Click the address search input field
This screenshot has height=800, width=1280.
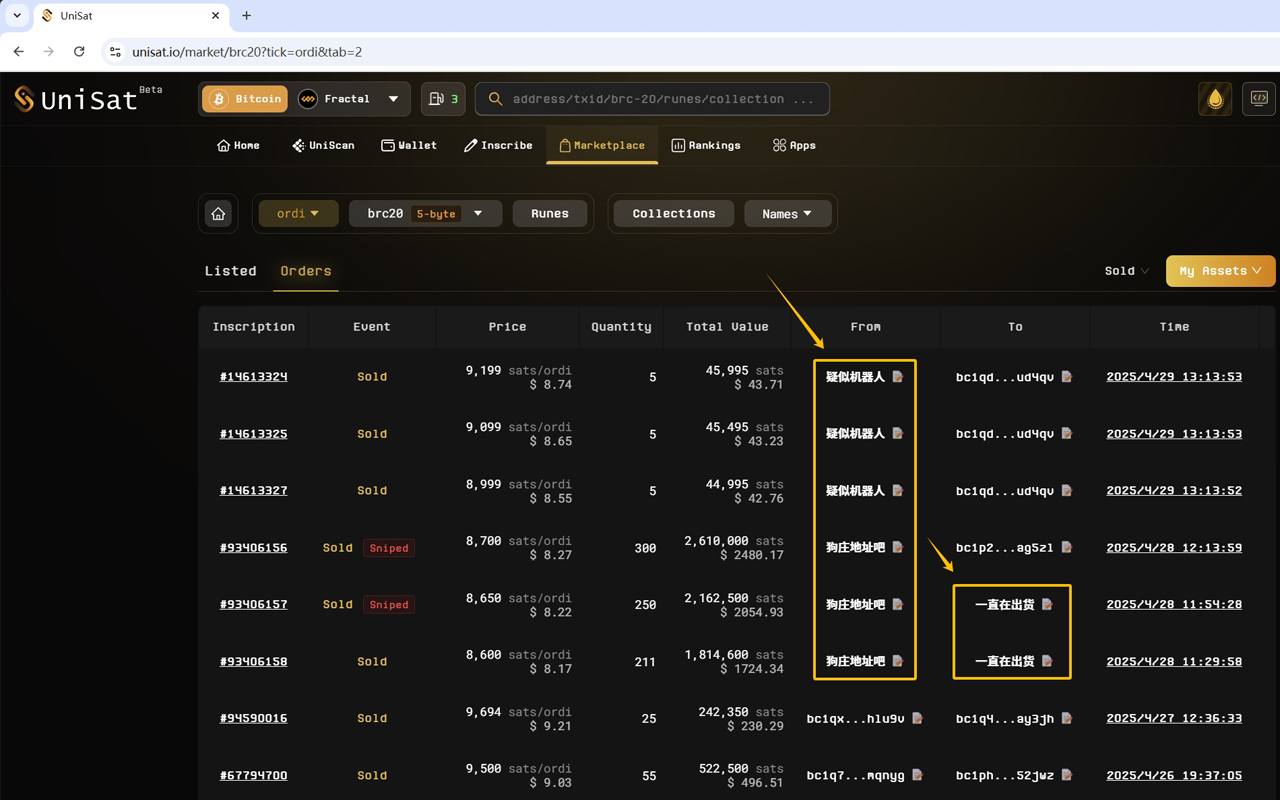click(660, 99)
